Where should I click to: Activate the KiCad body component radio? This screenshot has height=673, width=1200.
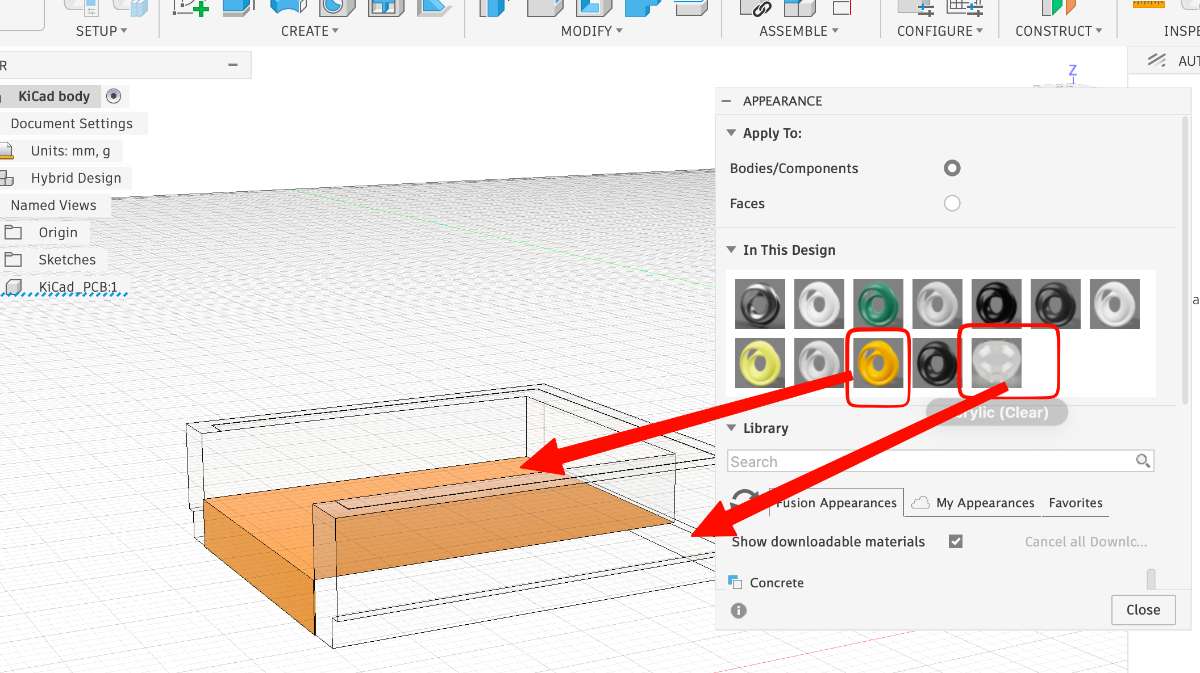[x=113, y=96]
